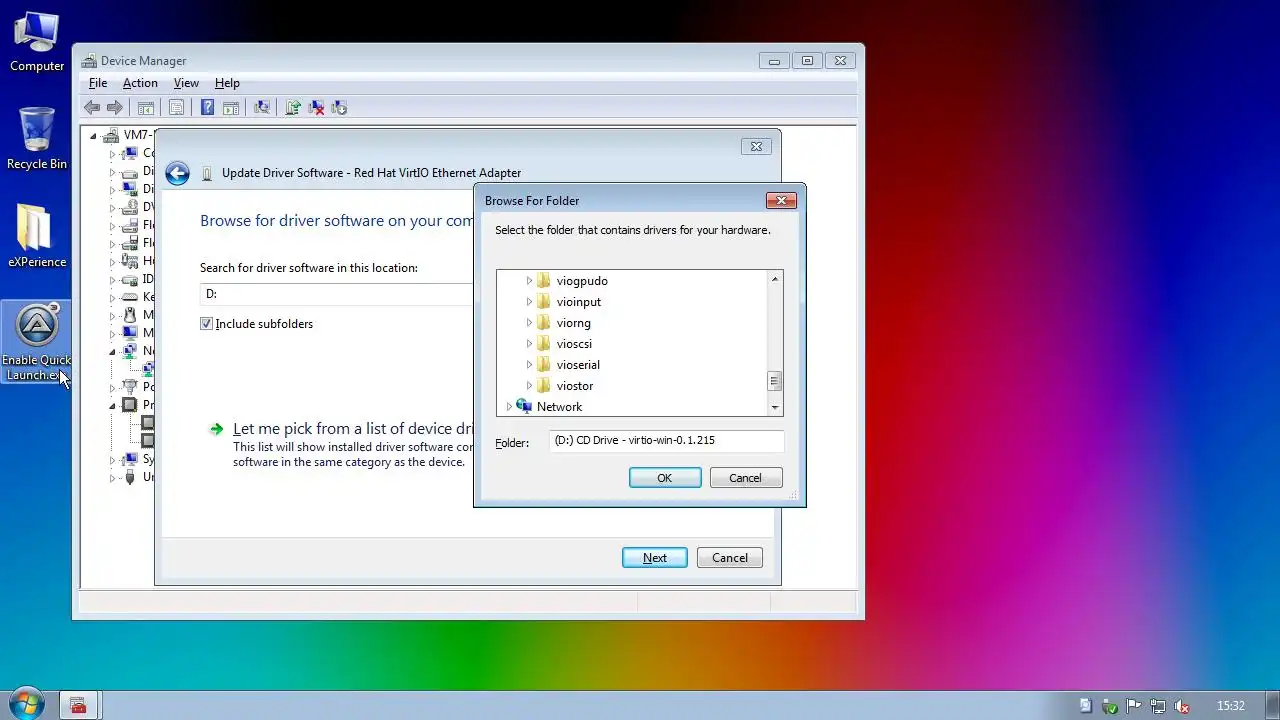Image resolution: width=1280 pixels, height=720 pixels.
Task: Select Enable Quick Launch.exe desktop icon
Action: click(37, 342)
